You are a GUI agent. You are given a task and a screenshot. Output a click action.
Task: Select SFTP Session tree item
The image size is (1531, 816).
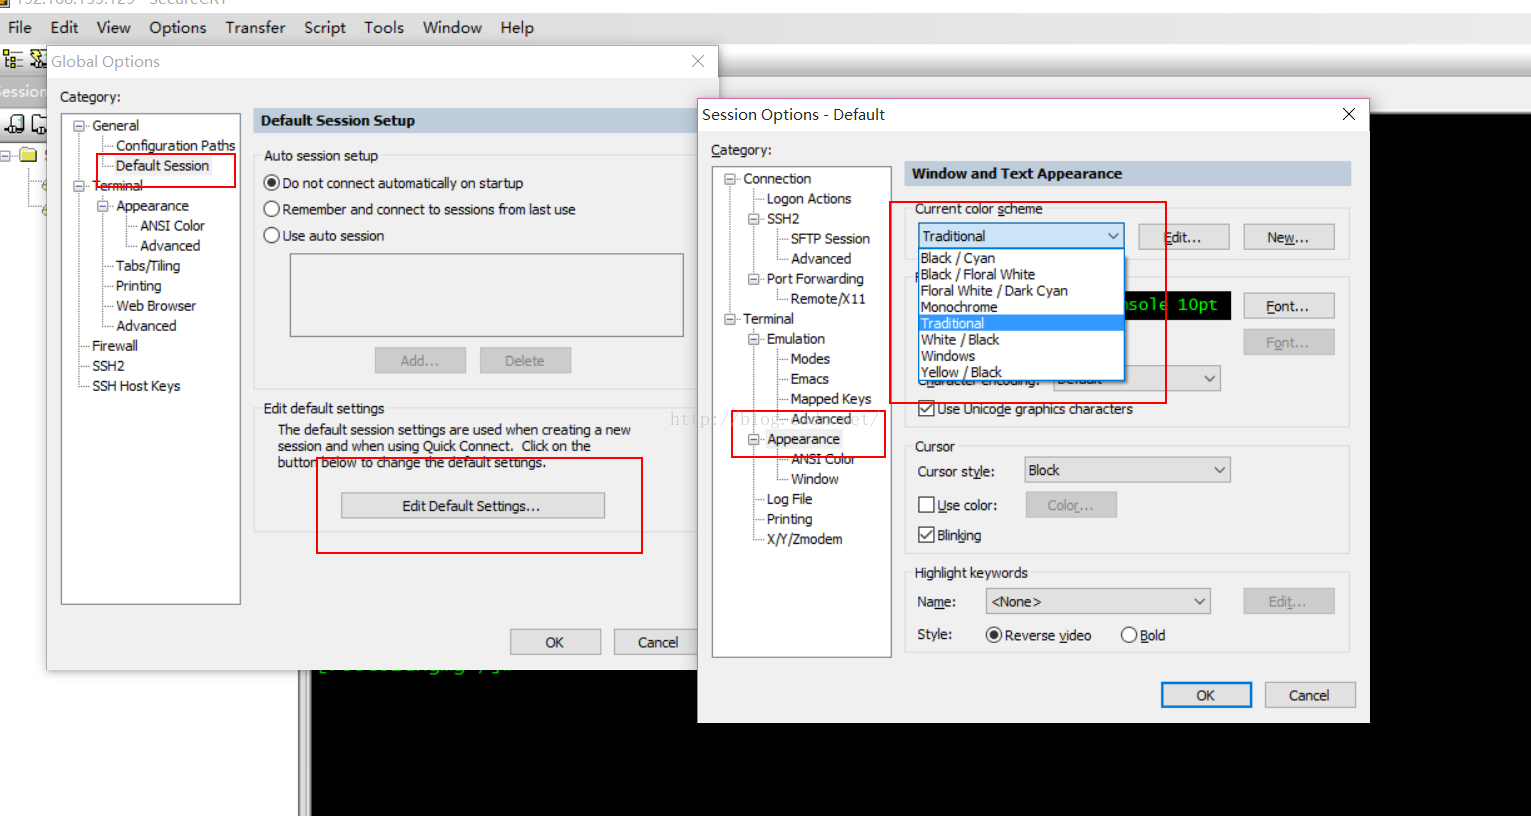[x=830, y=239]
